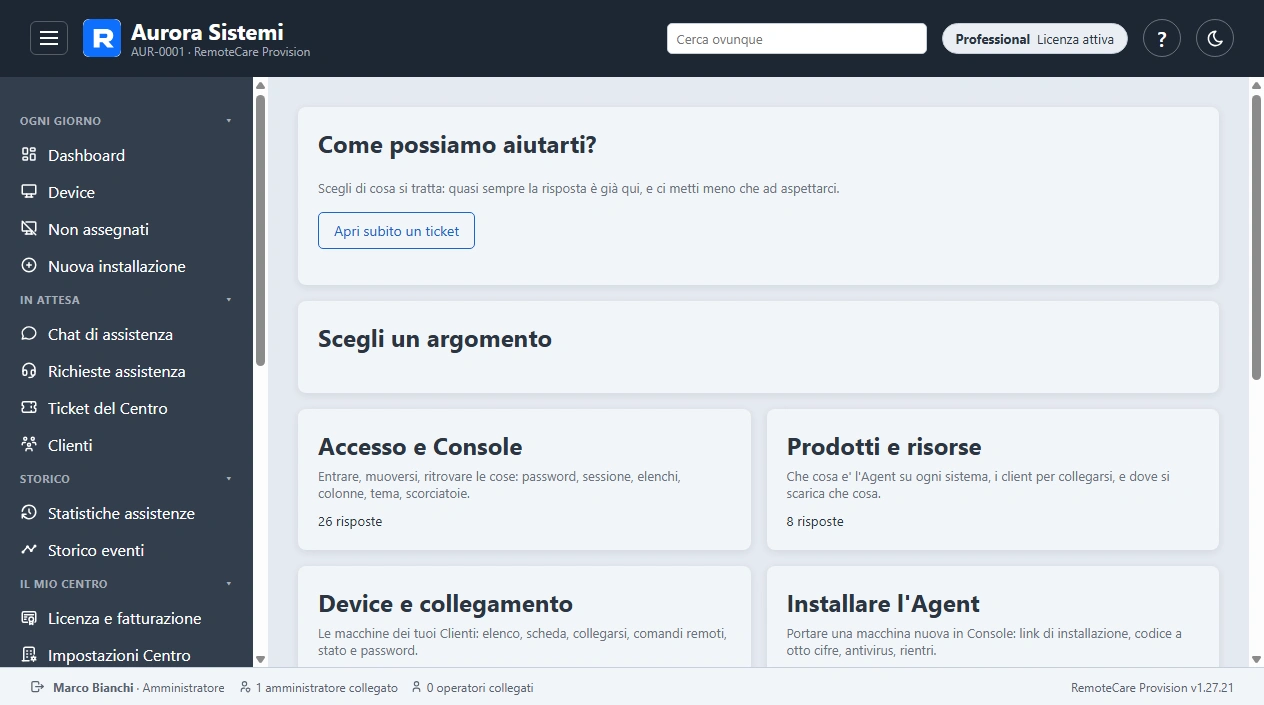Viewport: 1264px width, 705px height.
Task: Click the RemoteCare blue R logo
Action: click(102, 38)
